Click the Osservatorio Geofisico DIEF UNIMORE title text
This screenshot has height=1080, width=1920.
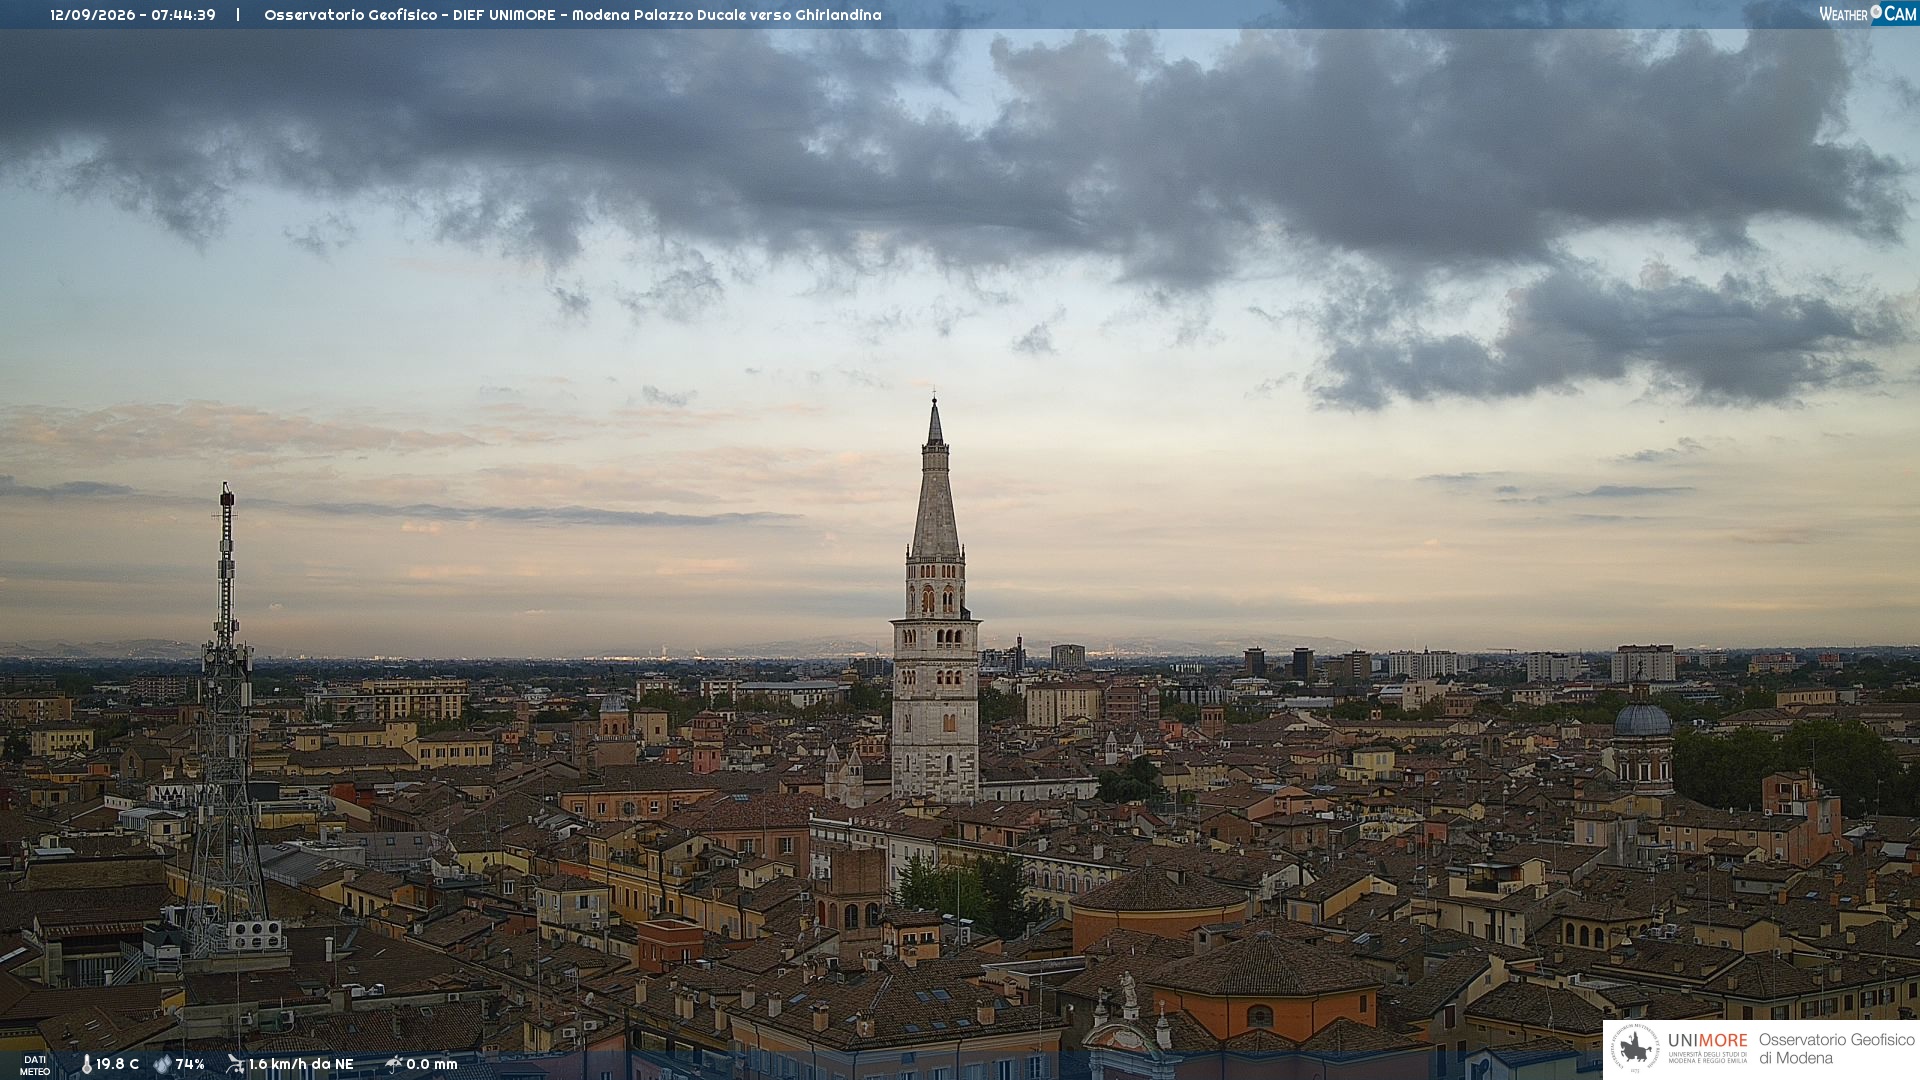pos(573,15)
